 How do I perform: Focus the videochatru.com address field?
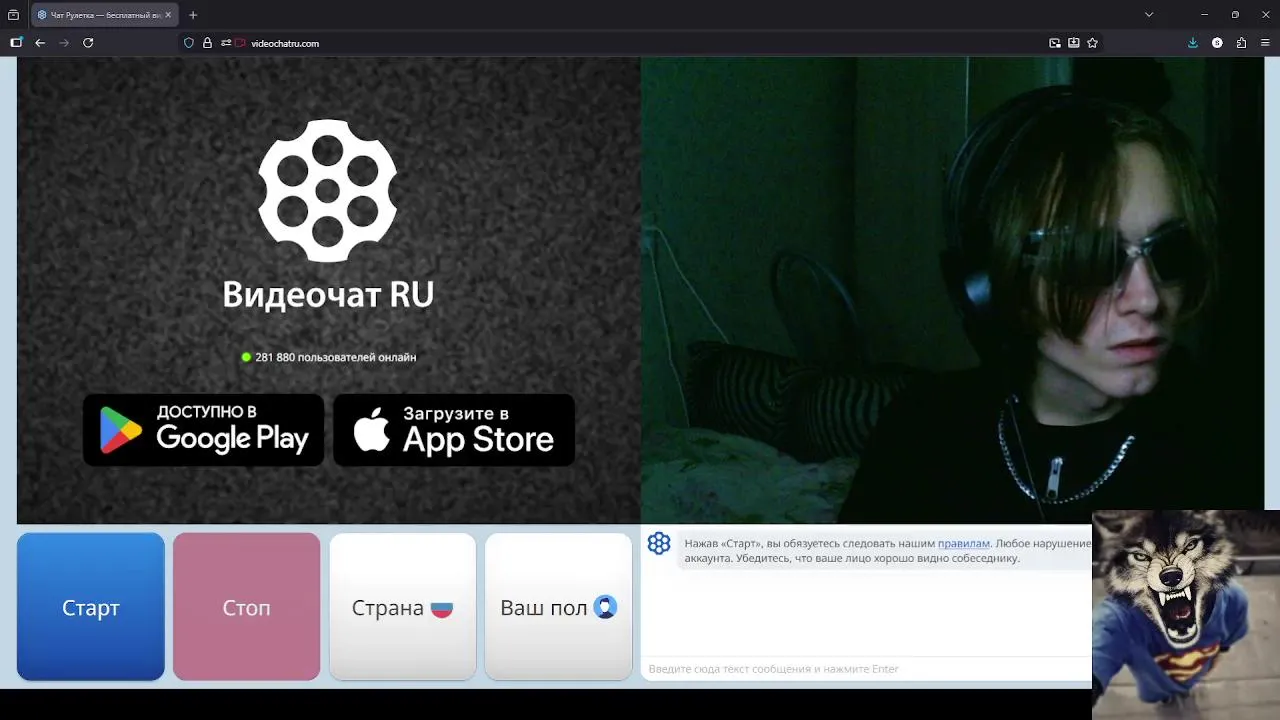coord(640,43)
